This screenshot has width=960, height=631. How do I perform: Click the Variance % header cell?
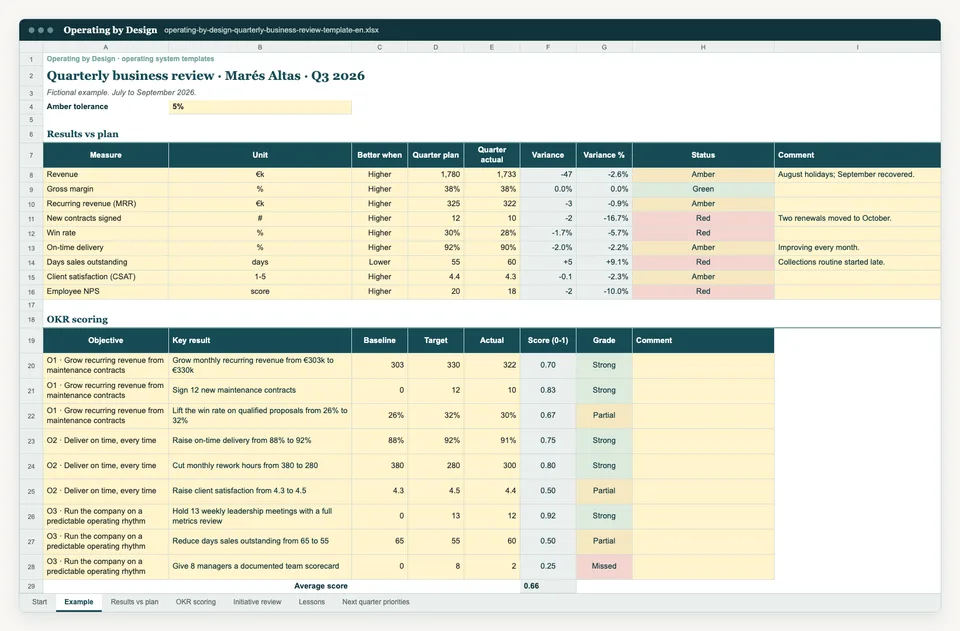604,155
